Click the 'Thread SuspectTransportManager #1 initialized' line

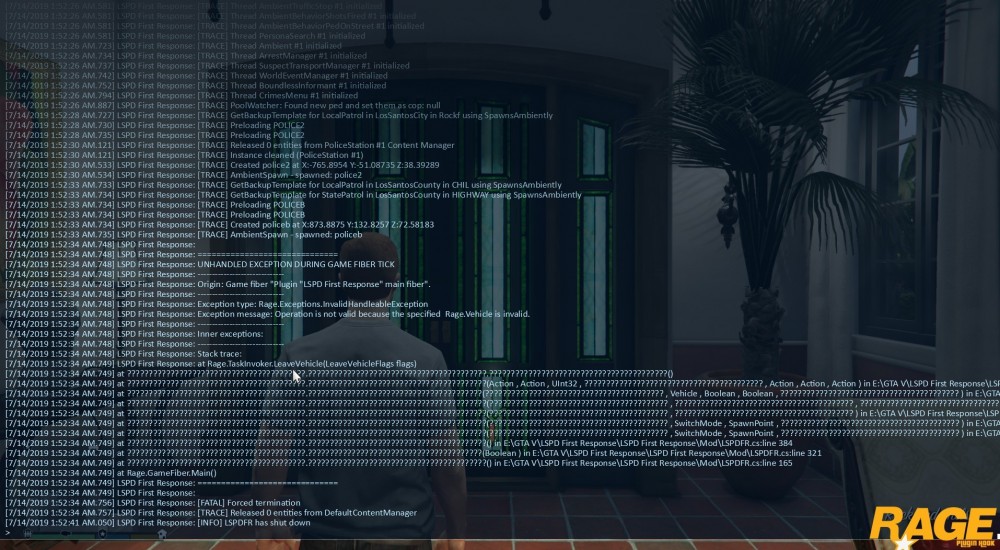[207, 66]
